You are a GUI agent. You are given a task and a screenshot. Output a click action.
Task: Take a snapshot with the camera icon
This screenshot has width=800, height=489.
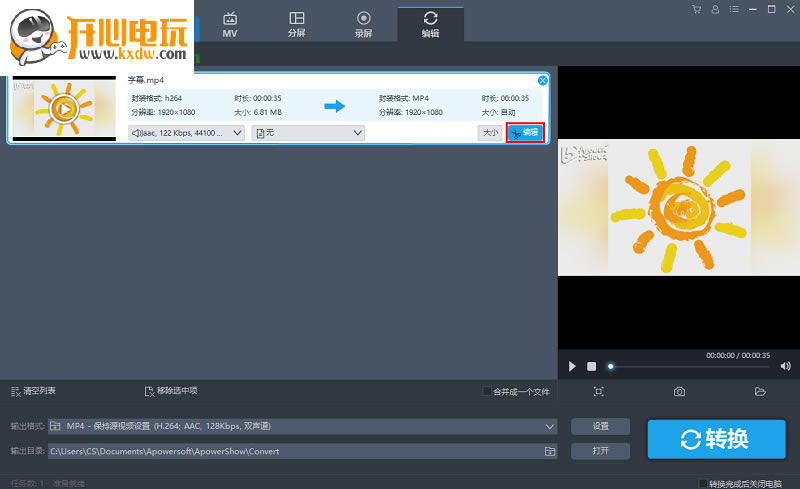(679, 391)
